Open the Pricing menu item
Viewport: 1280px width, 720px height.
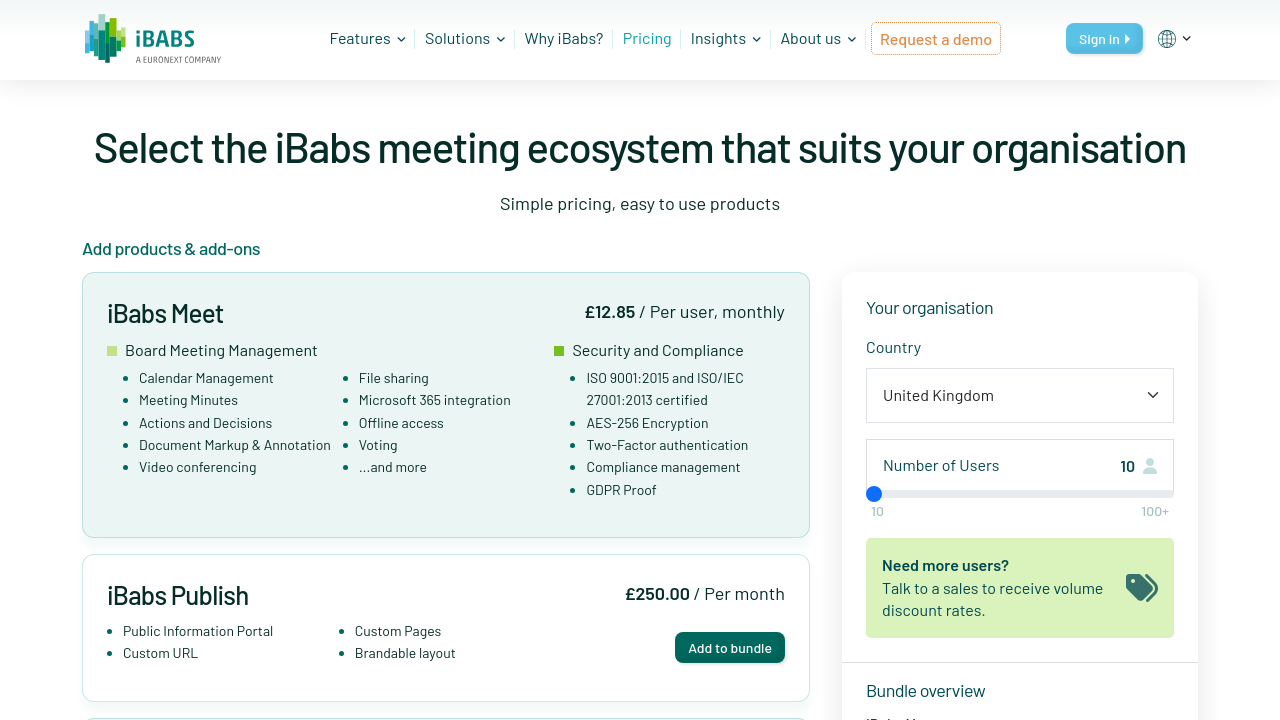click(x=647, y=39)
